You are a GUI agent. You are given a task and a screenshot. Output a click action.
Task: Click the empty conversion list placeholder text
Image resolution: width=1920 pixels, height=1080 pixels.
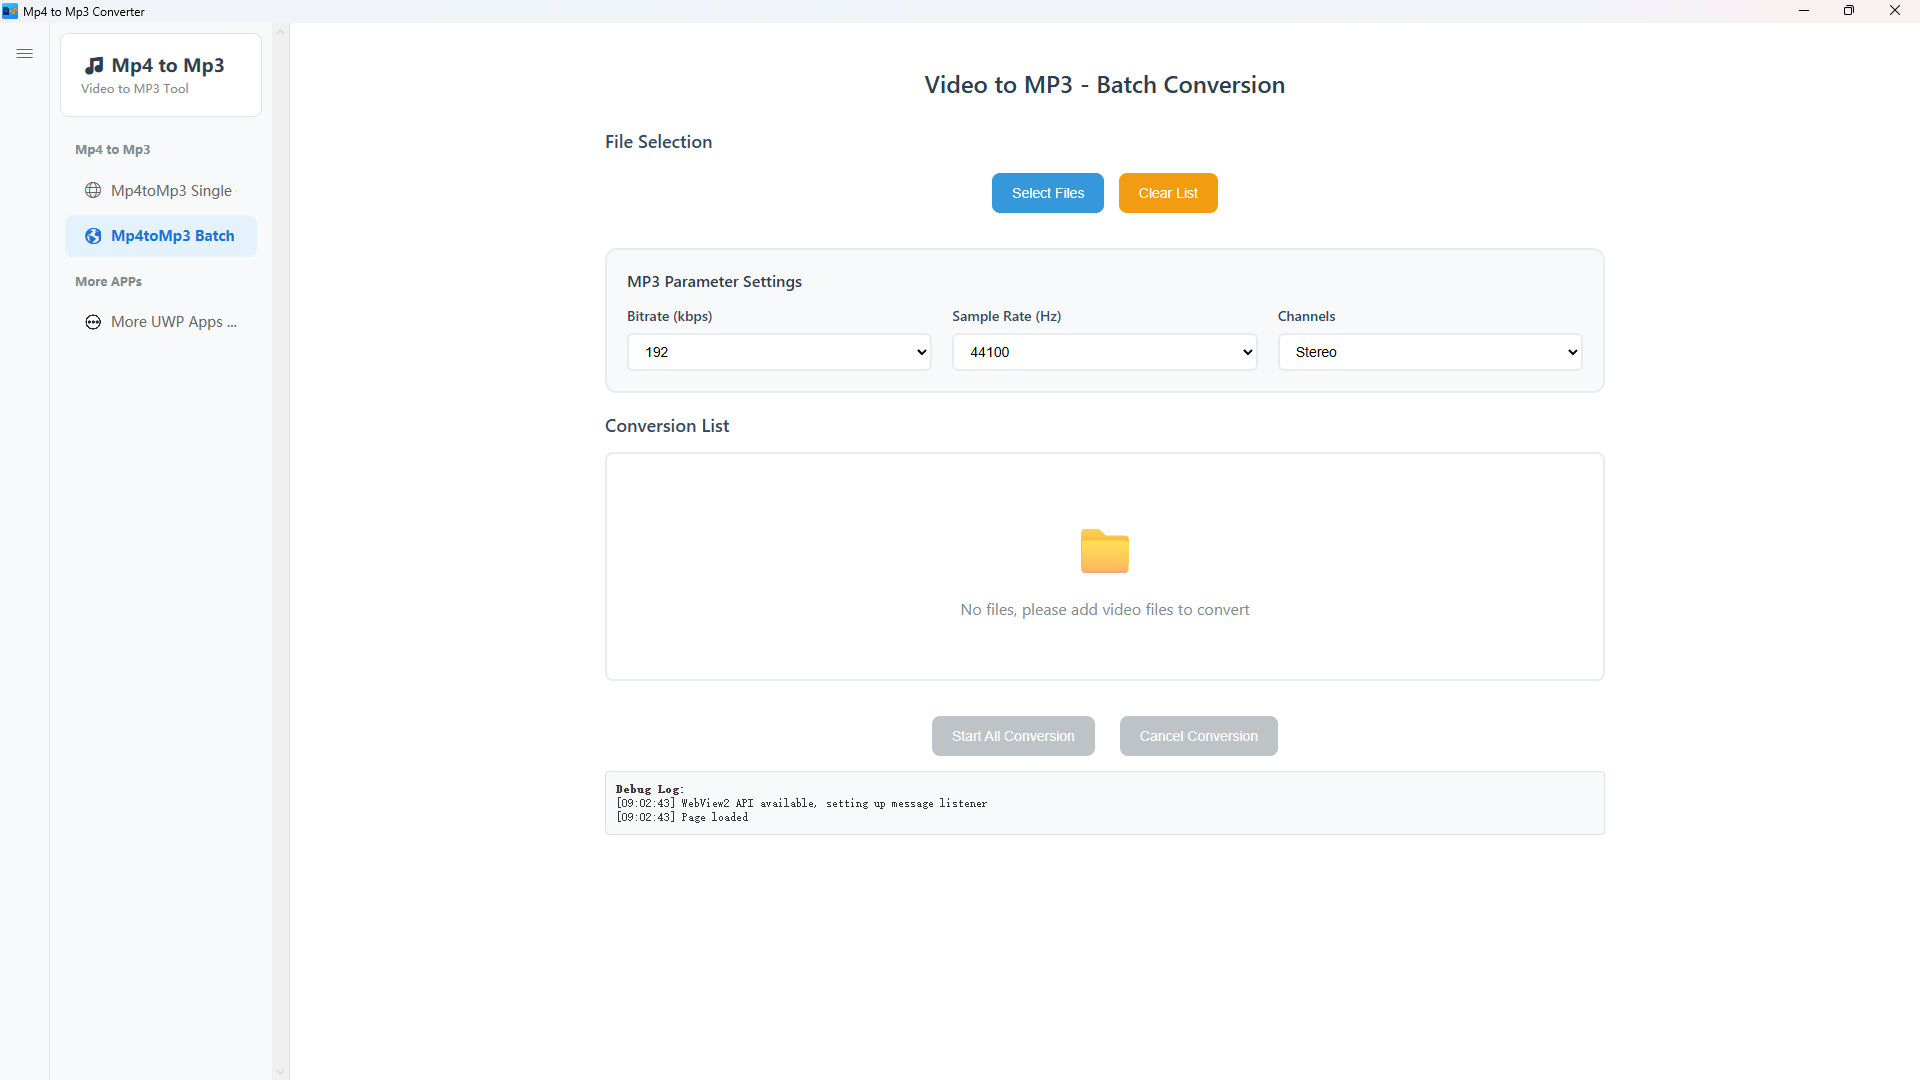1104,609
